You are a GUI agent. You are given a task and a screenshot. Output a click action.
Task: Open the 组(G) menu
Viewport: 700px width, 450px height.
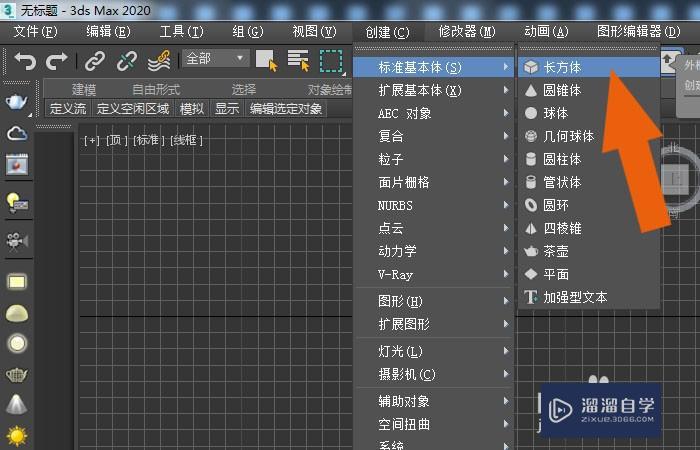click(248, 32)
